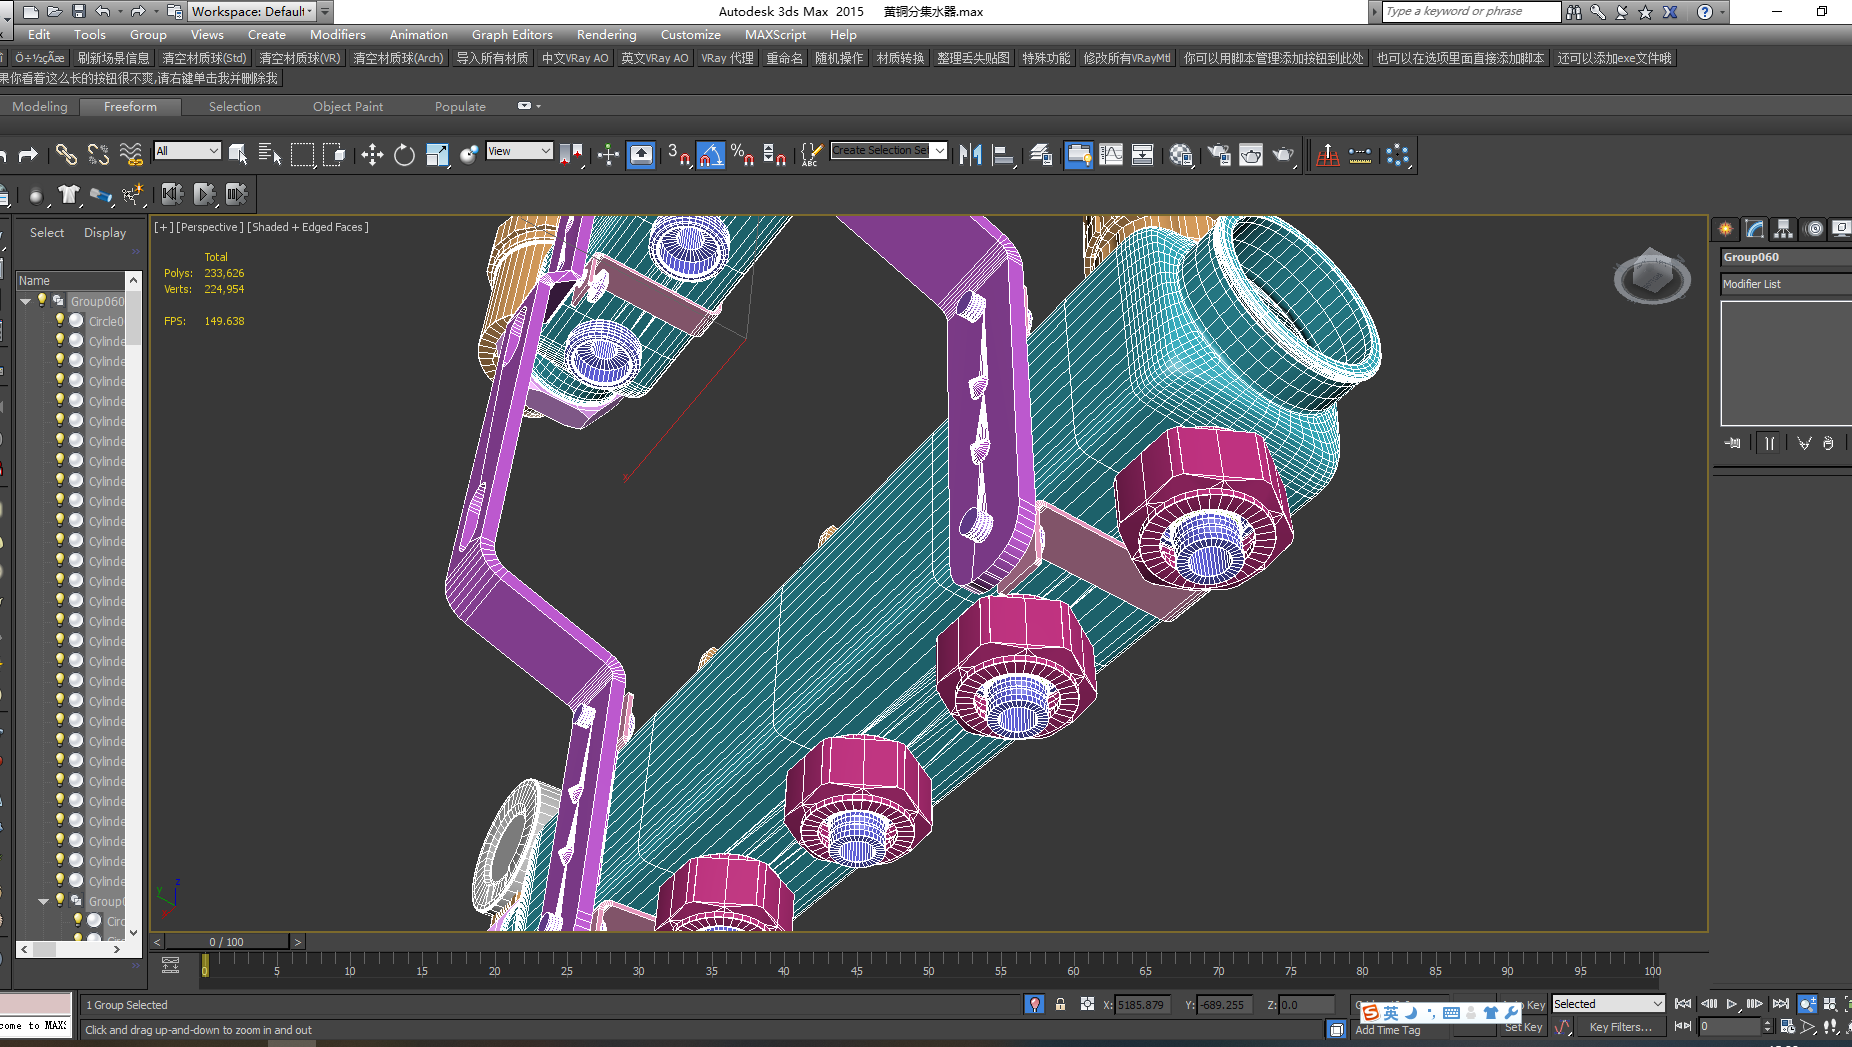
Task: Open the Manage Layers icon
Action: tap(1041, 154)
